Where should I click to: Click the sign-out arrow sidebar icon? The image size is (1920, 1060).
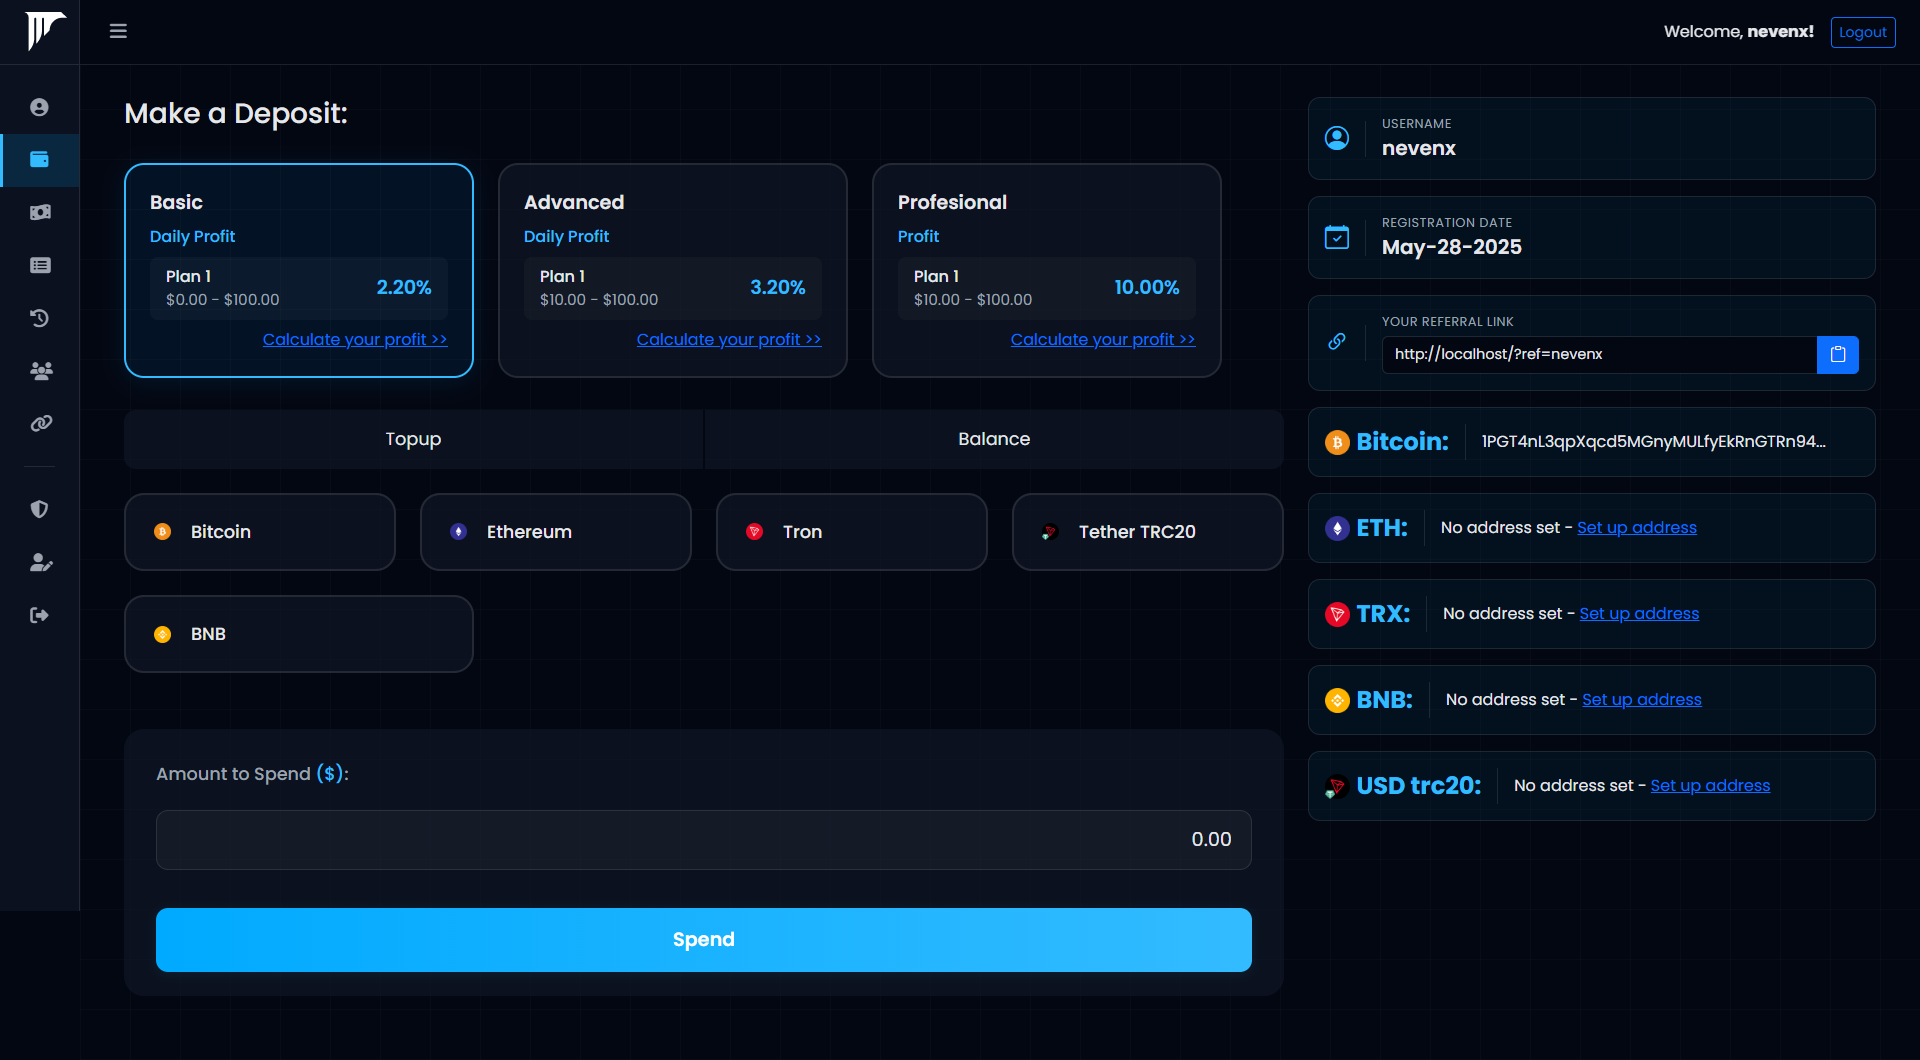(x=39, y=615)
